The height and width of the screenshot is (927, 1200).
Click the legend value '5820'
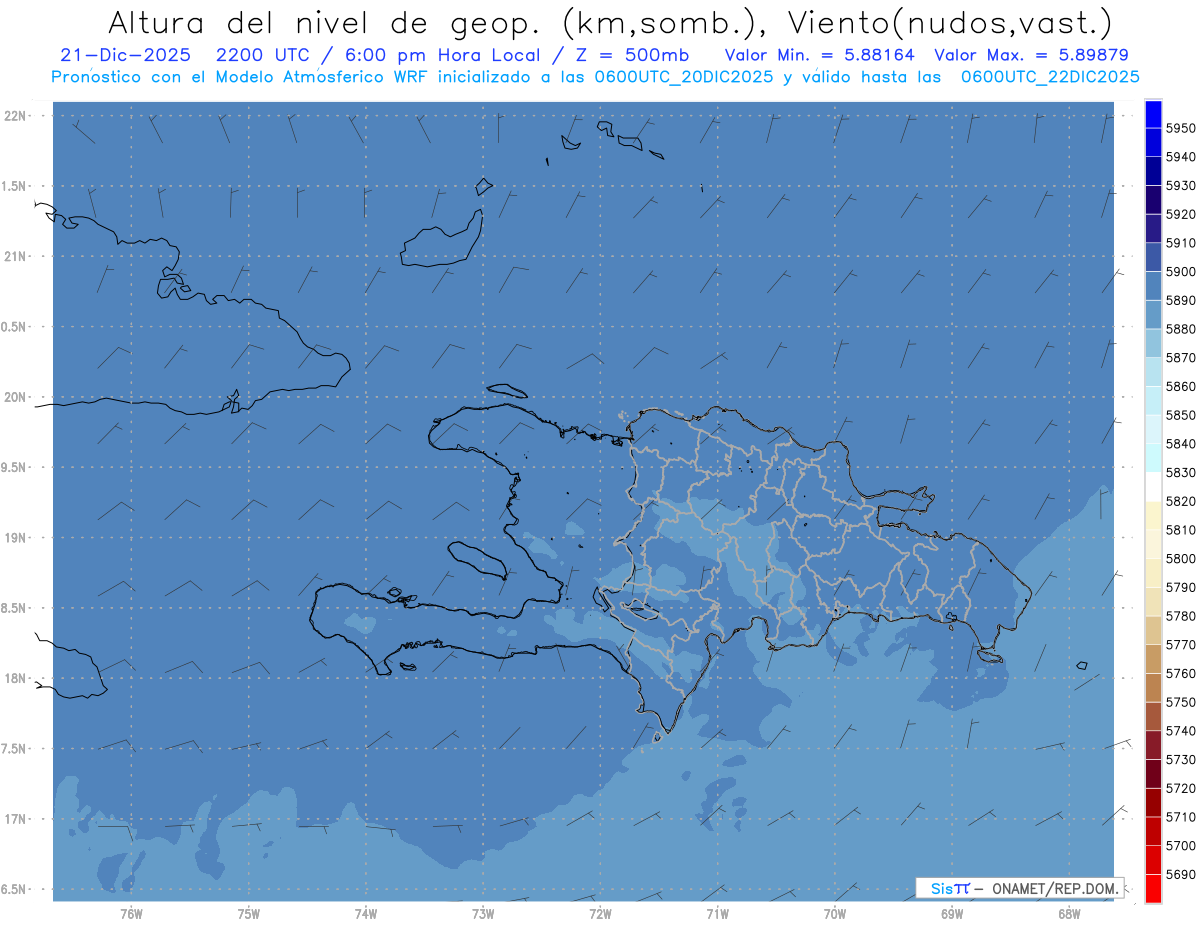[1181, 501]
